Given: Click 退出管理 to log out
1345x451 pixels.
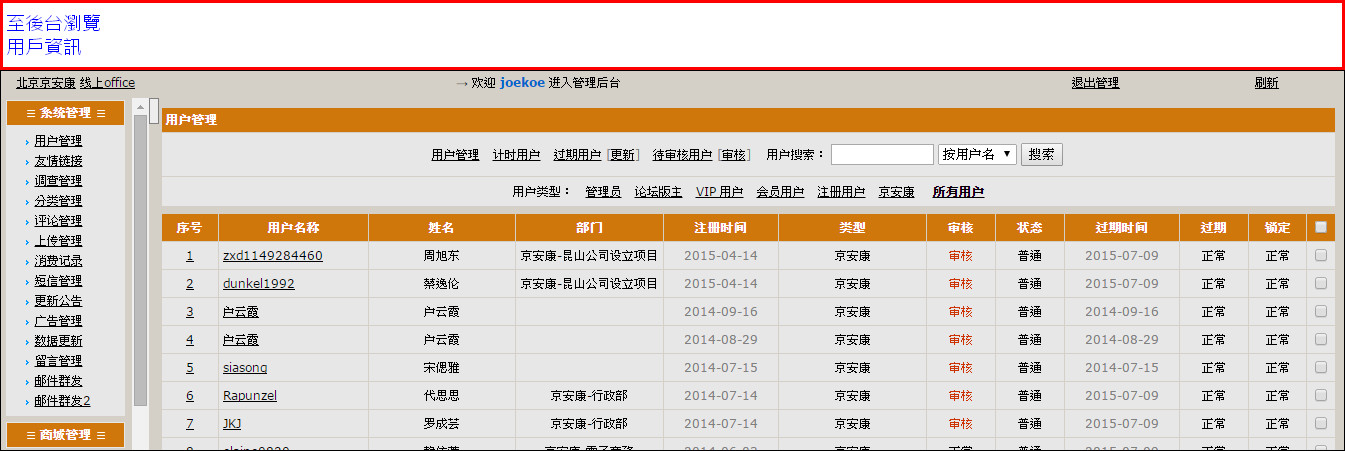Looking at the screenshot, I should click(1095, 83).
